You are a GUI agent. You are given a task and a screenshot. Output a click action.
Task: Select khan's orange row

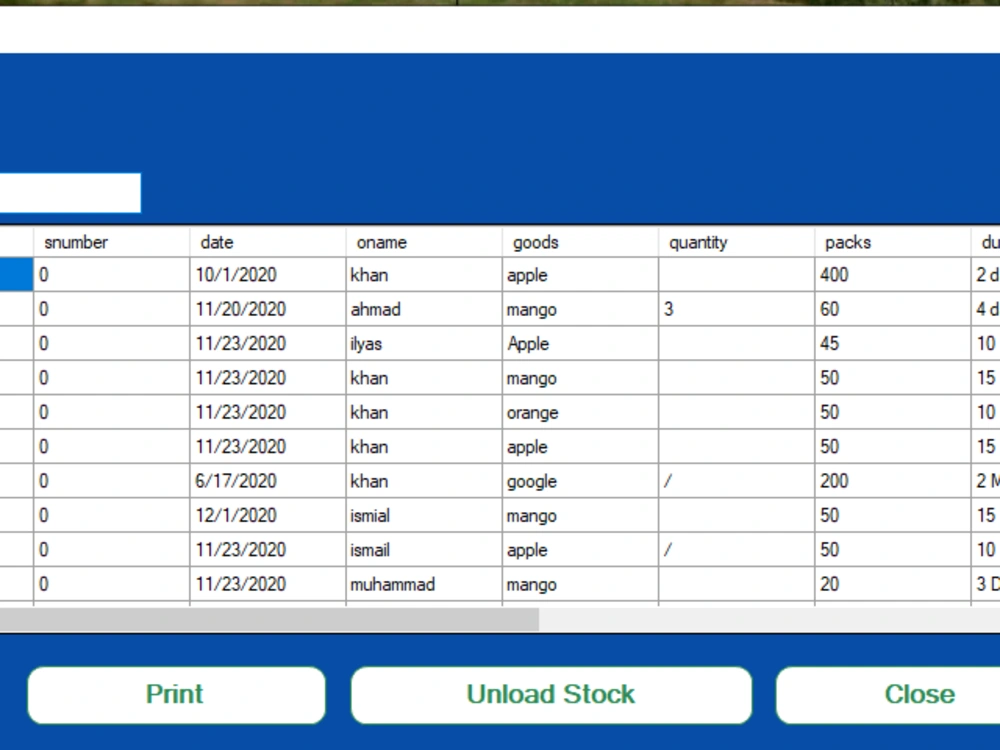[400, 412]
